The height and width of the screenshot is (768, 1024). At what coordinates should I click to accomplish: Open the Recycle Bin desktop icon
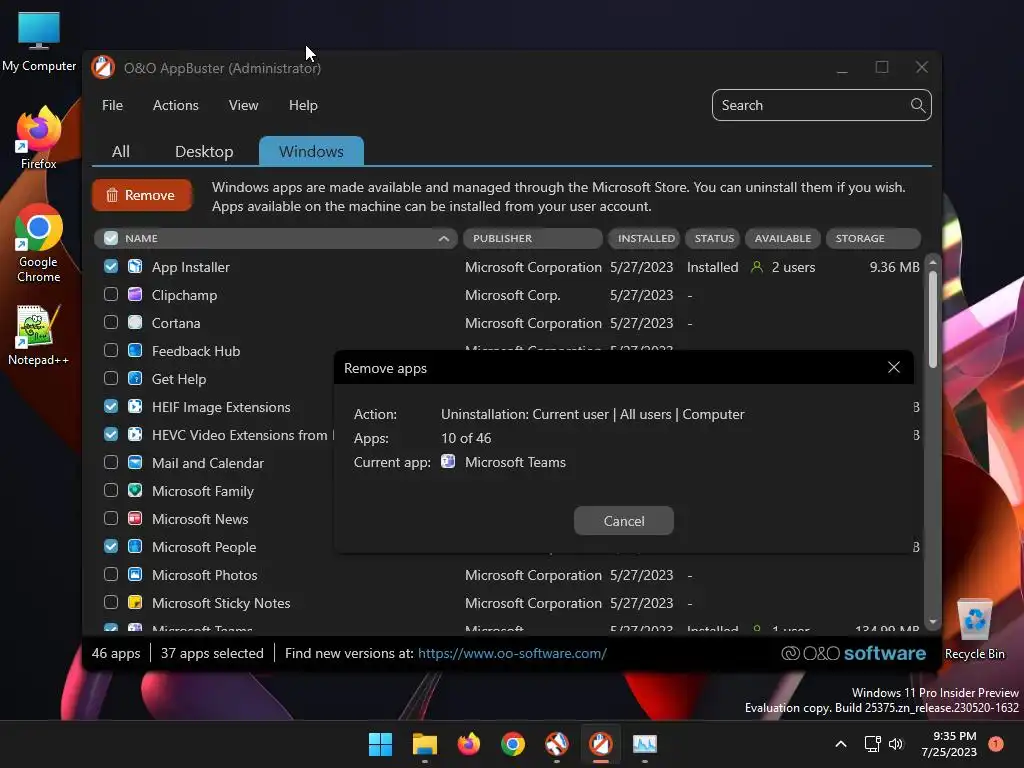pos(974,629)
